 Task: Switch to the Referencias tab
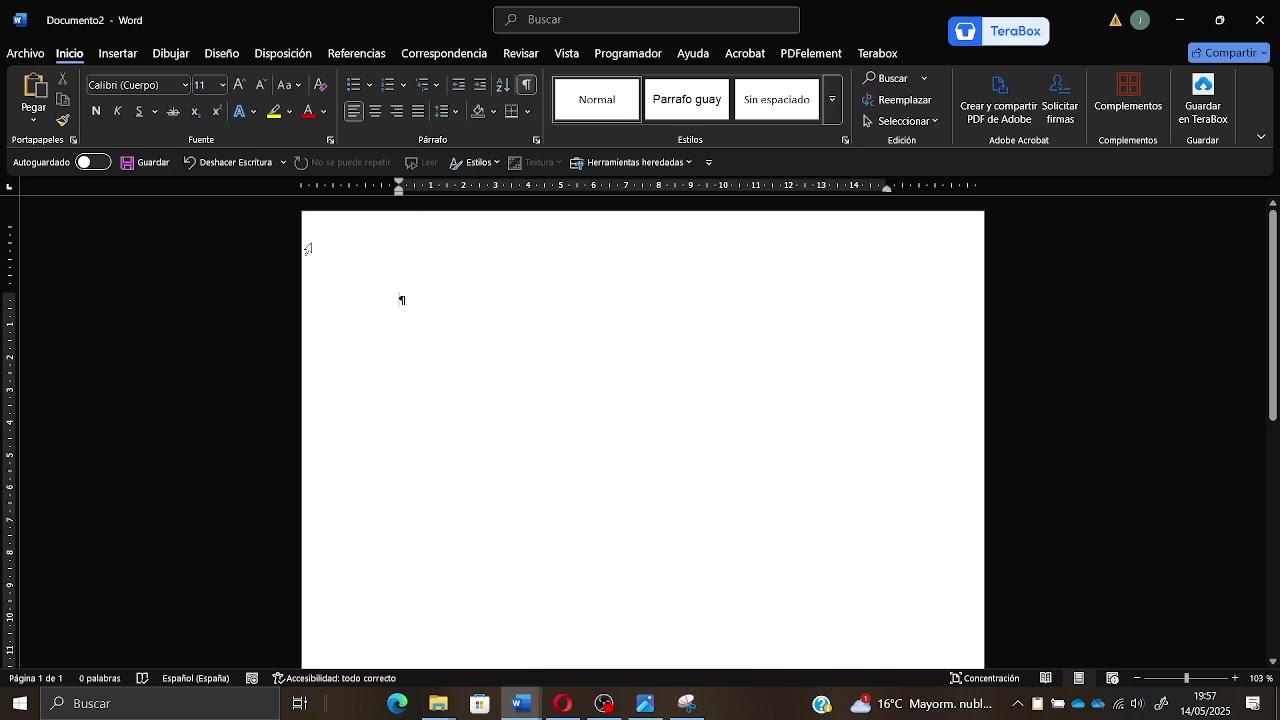(356, 53)
